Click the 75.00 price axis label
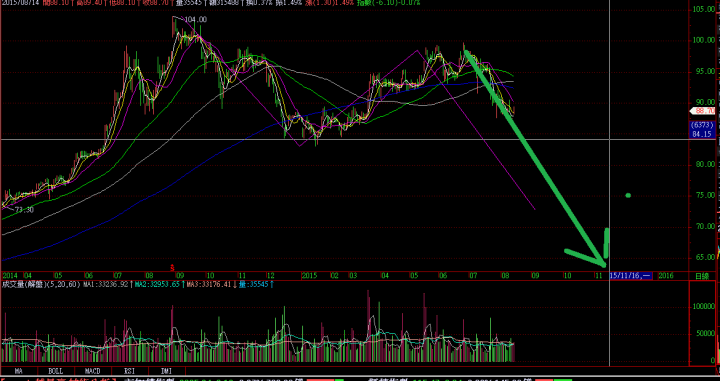Screen dimensions: 720x381 (705, 196)
